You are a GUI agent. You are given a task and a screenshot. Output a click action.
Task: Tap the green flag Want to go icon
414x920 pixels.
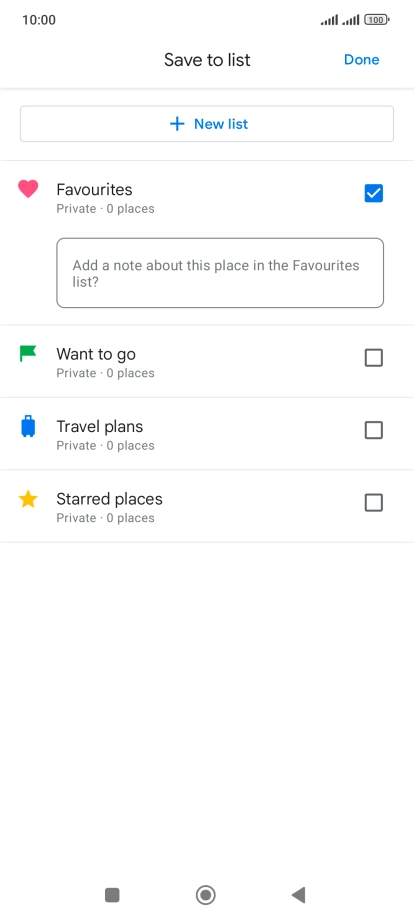(x=28, y=354)
